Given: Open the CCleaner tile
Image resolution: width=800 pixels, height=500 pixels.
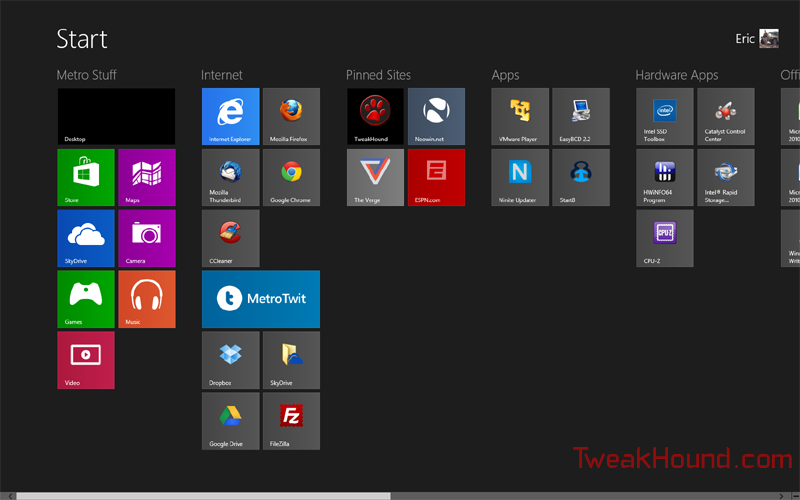Looking at the screenshot, I should (231, 238).
